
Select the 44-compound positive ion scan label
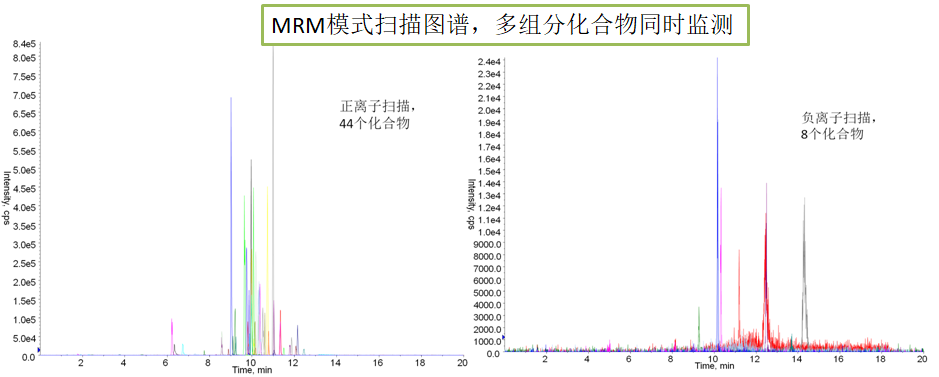[x=375, y=115]
